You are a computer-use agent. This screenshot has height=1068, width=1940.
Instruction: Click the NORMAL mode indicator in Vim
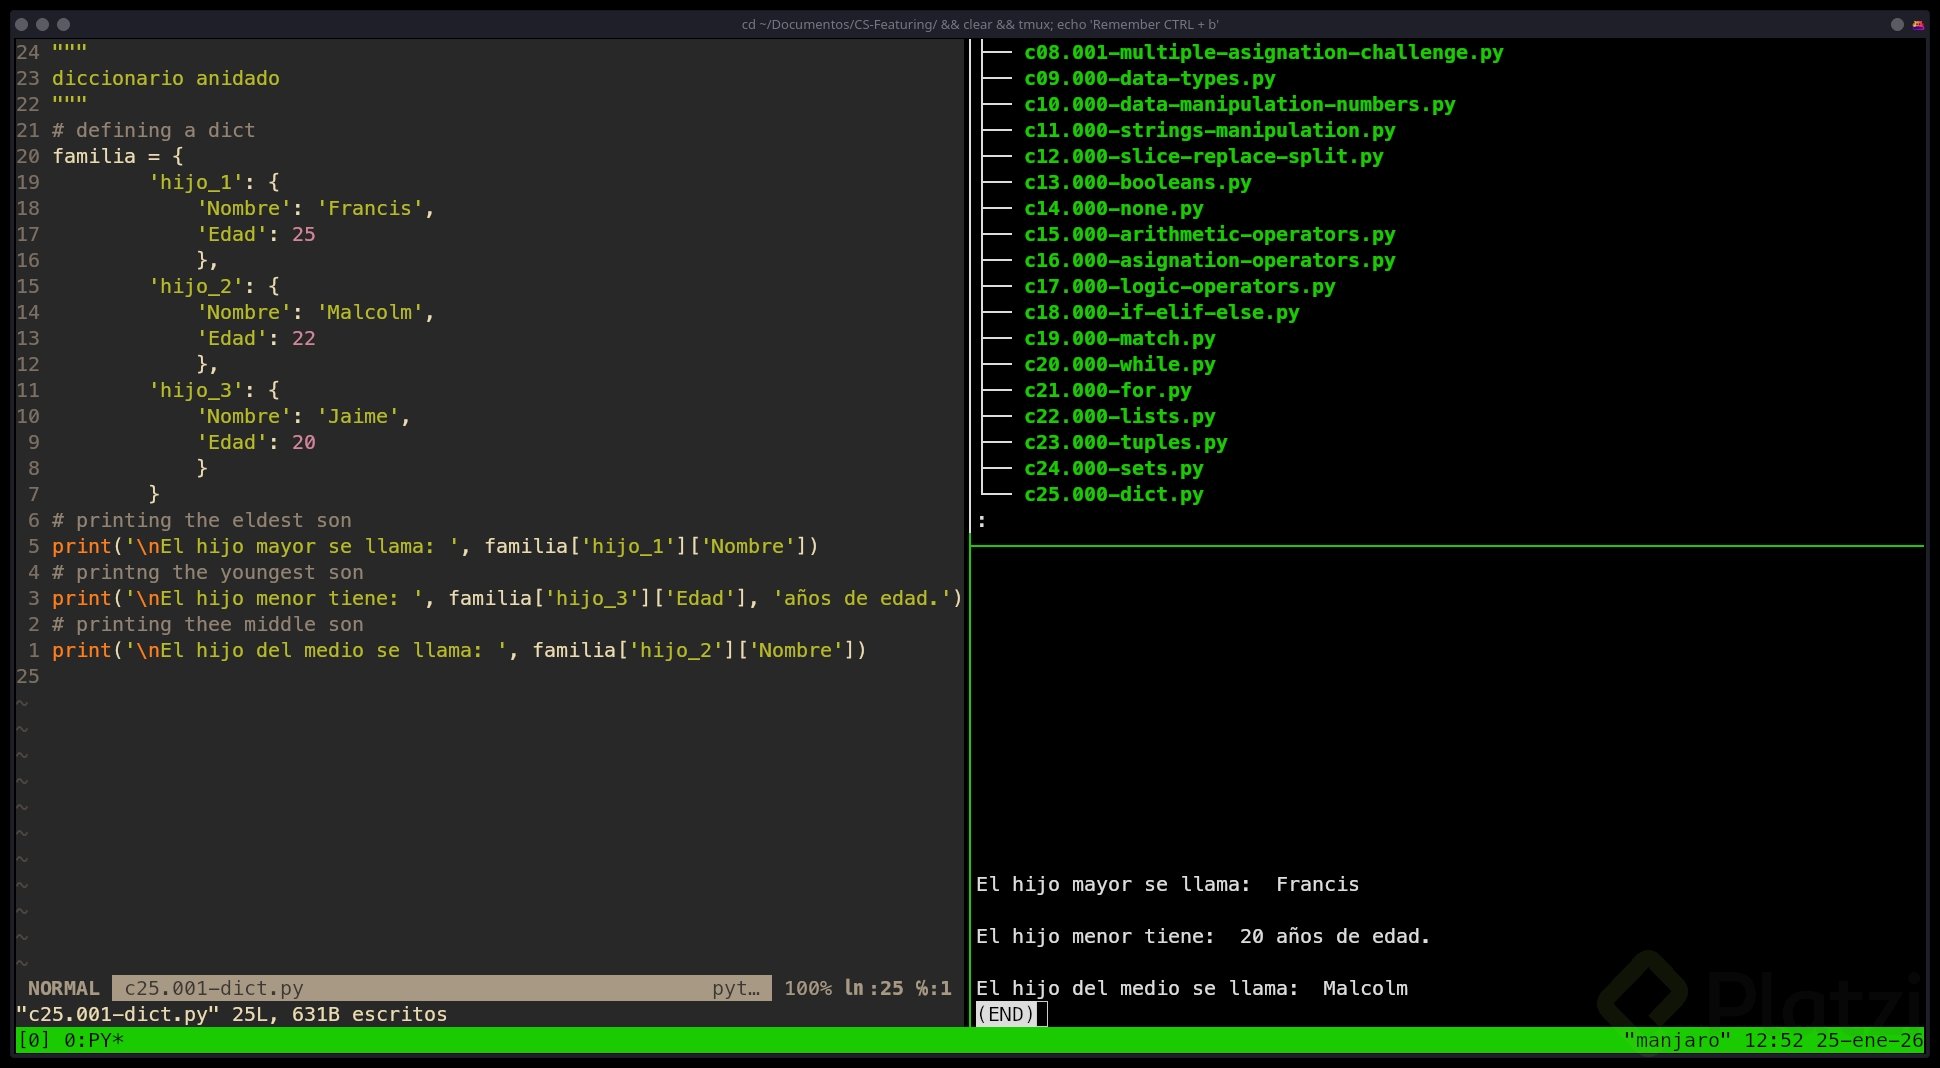pyautogui.click(x=64, y=988)
